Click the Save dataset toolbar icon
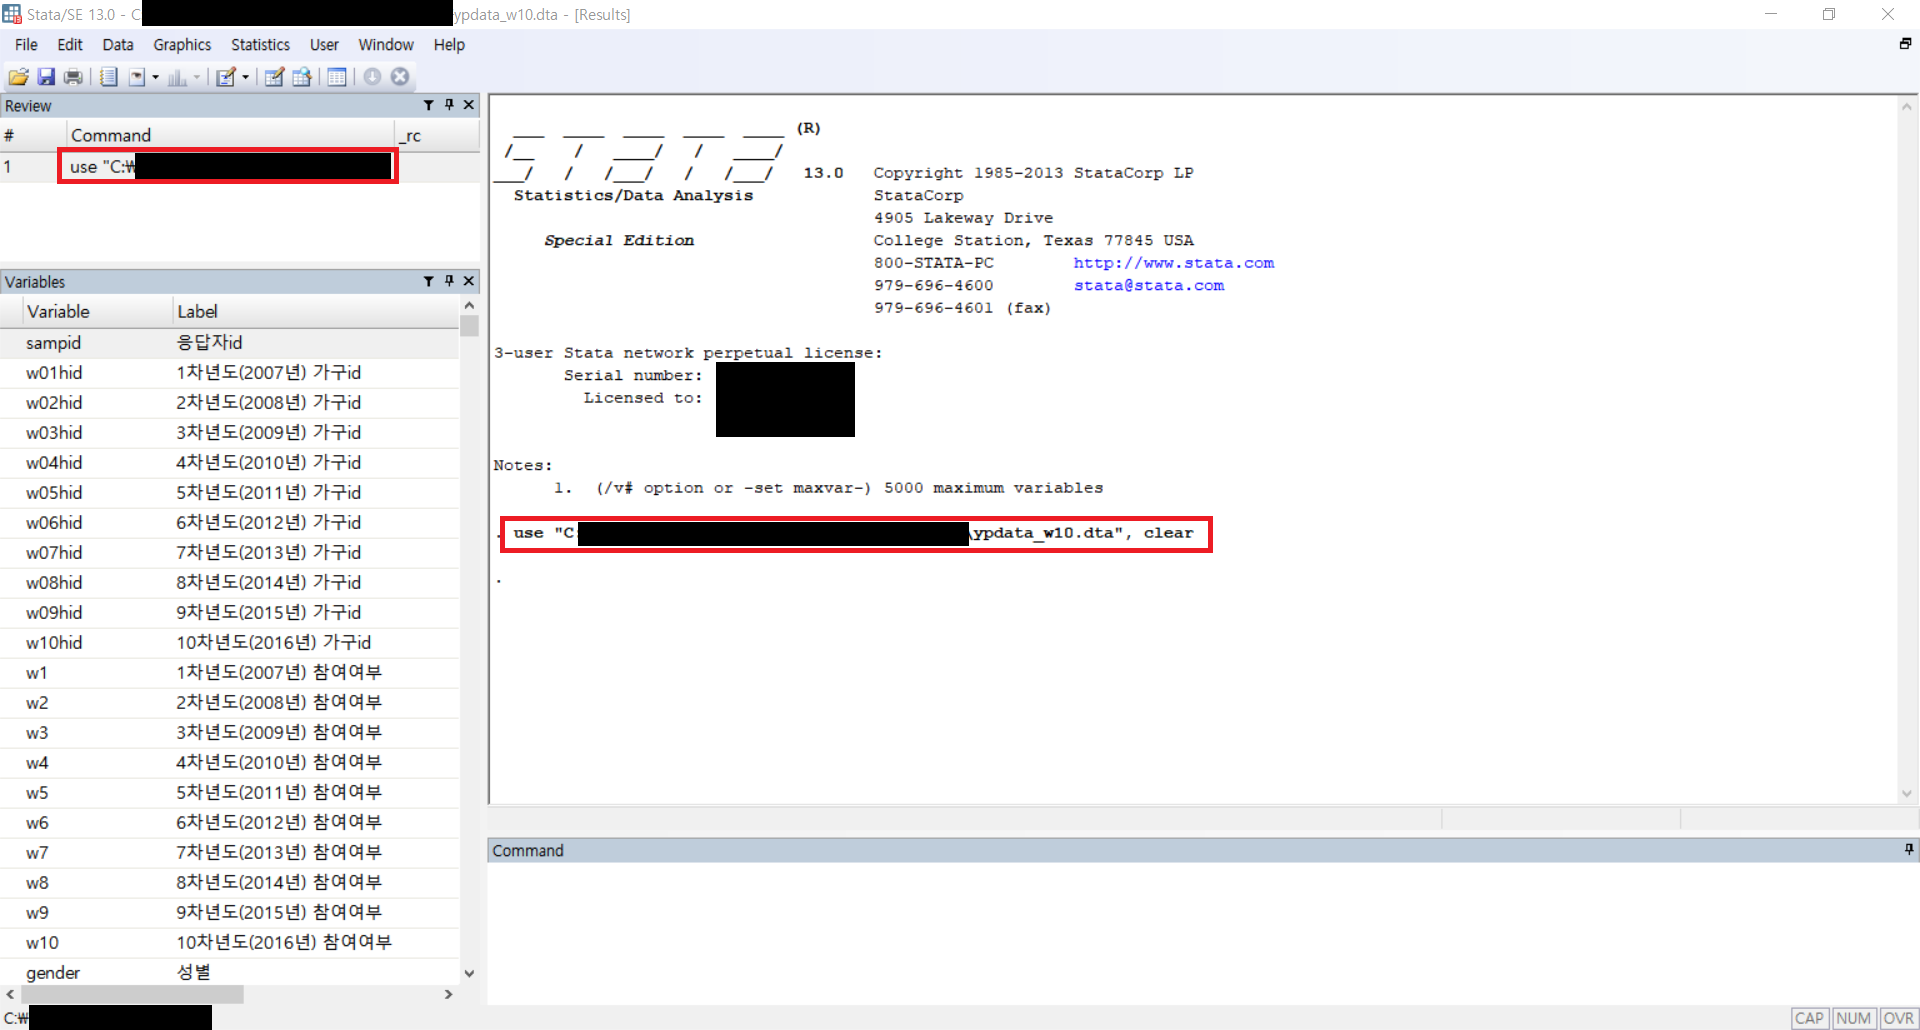Viewport: 1920px width, 1030px height. [46, 77]
